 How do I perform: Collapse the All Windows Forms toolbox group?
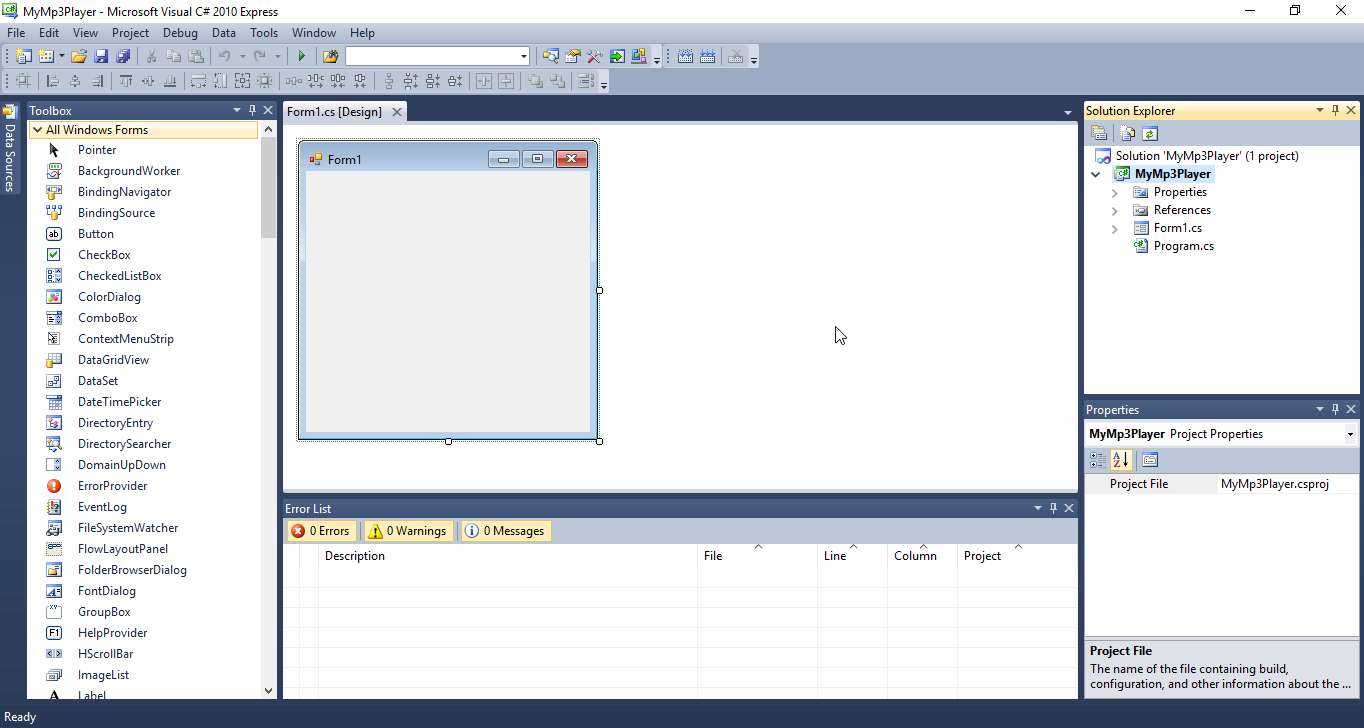[37, 130]
